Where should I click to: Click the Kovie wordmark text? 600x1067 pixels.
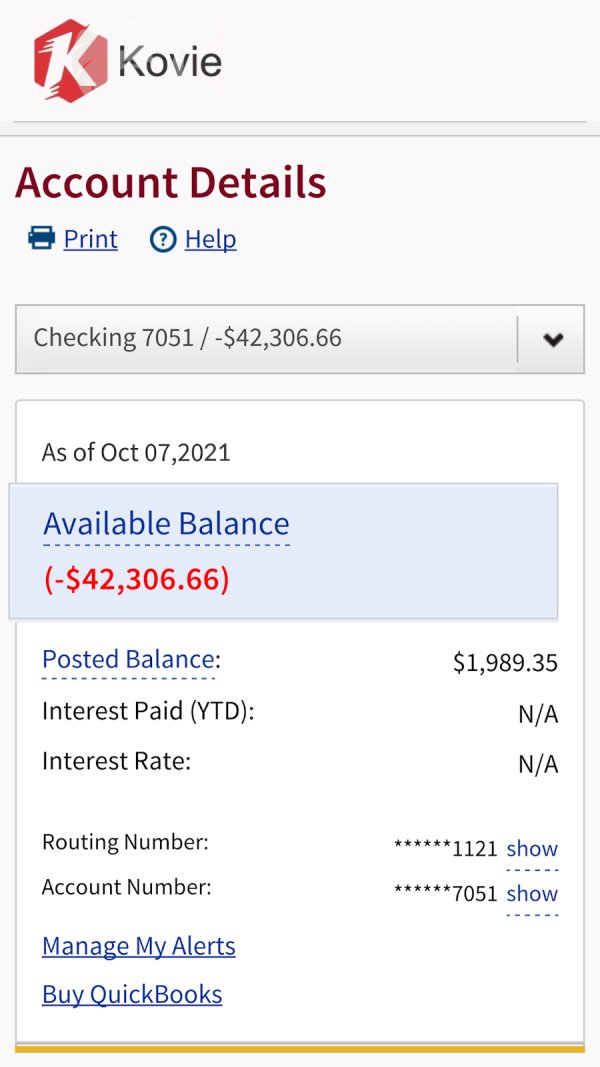point(169,62)
